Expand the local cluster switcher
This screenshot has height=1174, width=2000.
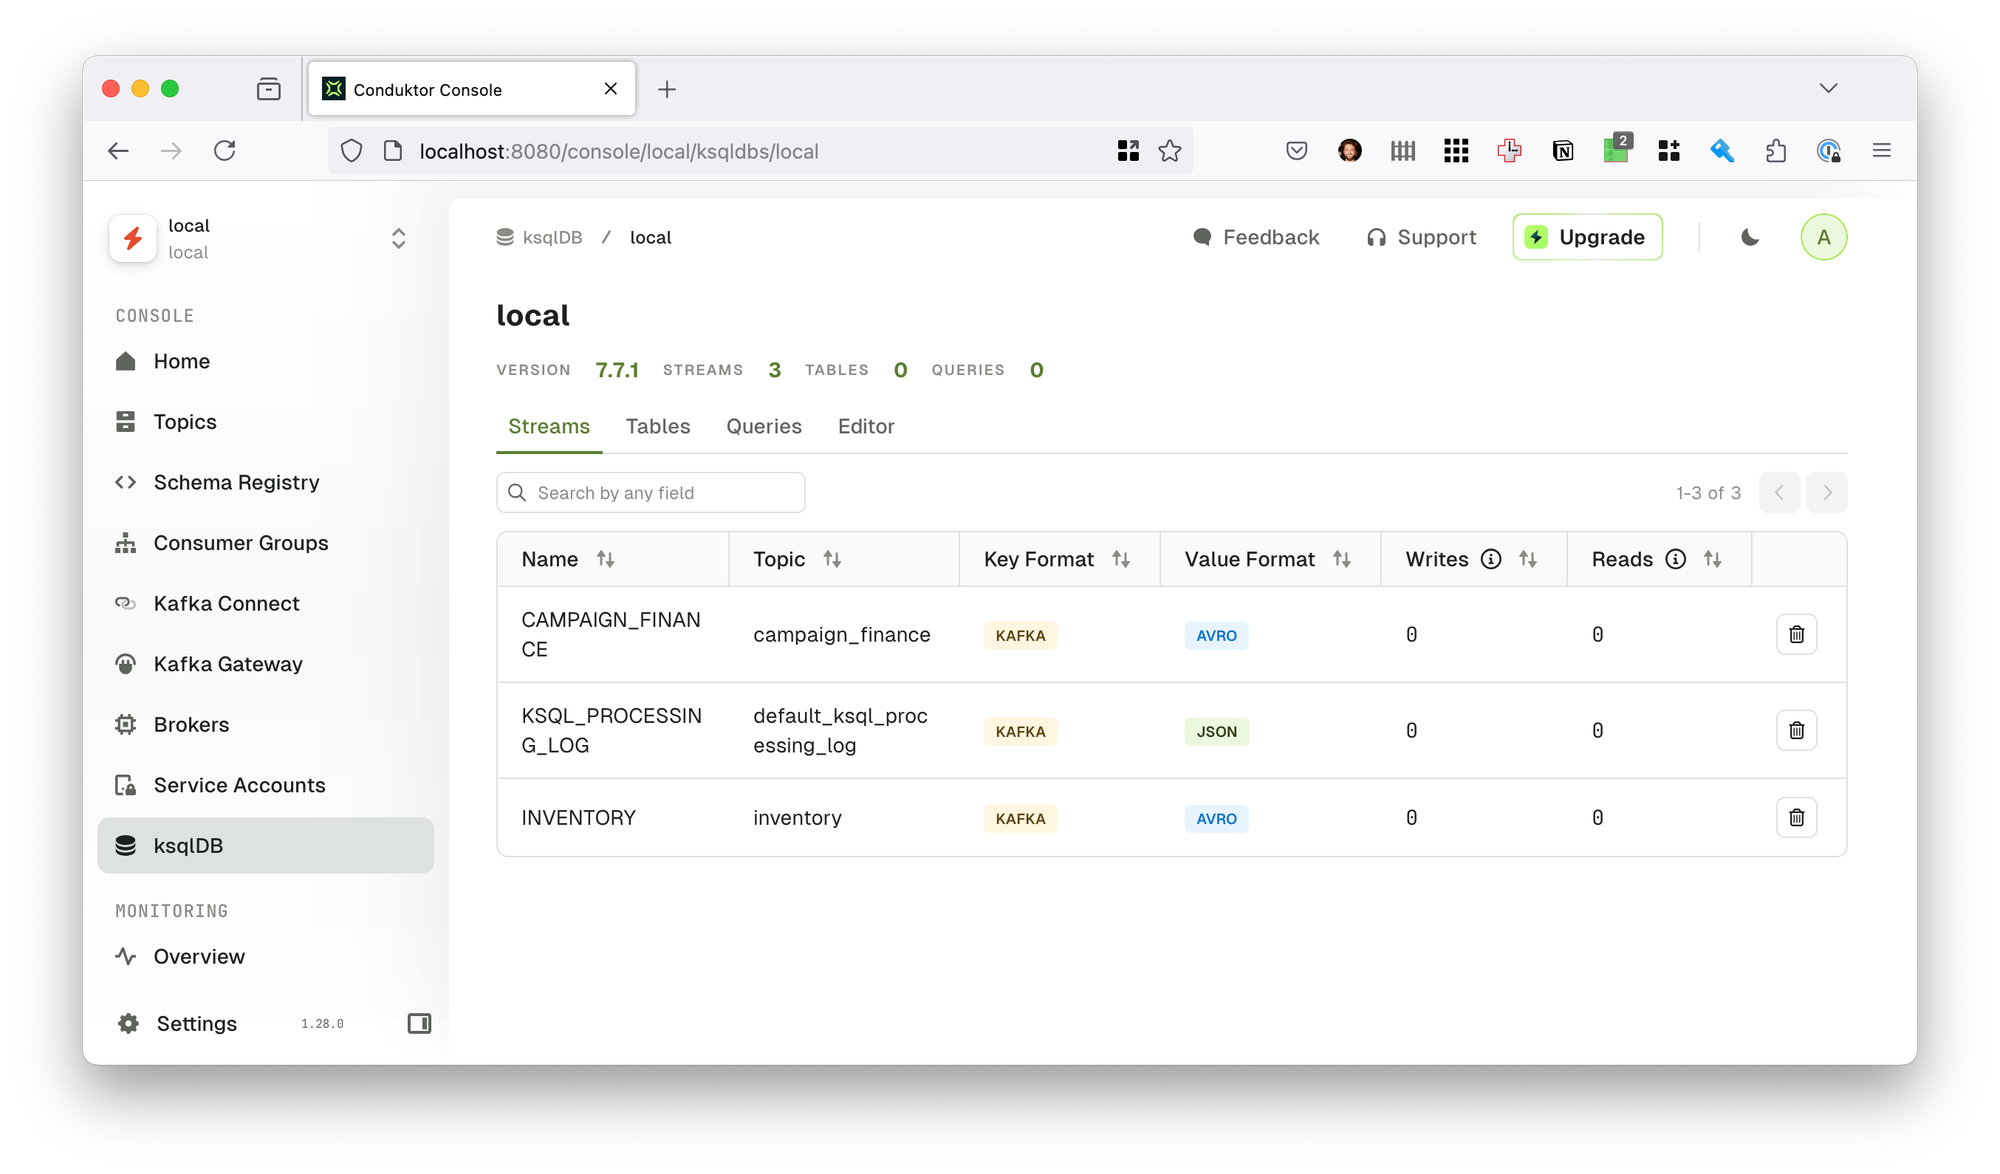click(398, 238)
